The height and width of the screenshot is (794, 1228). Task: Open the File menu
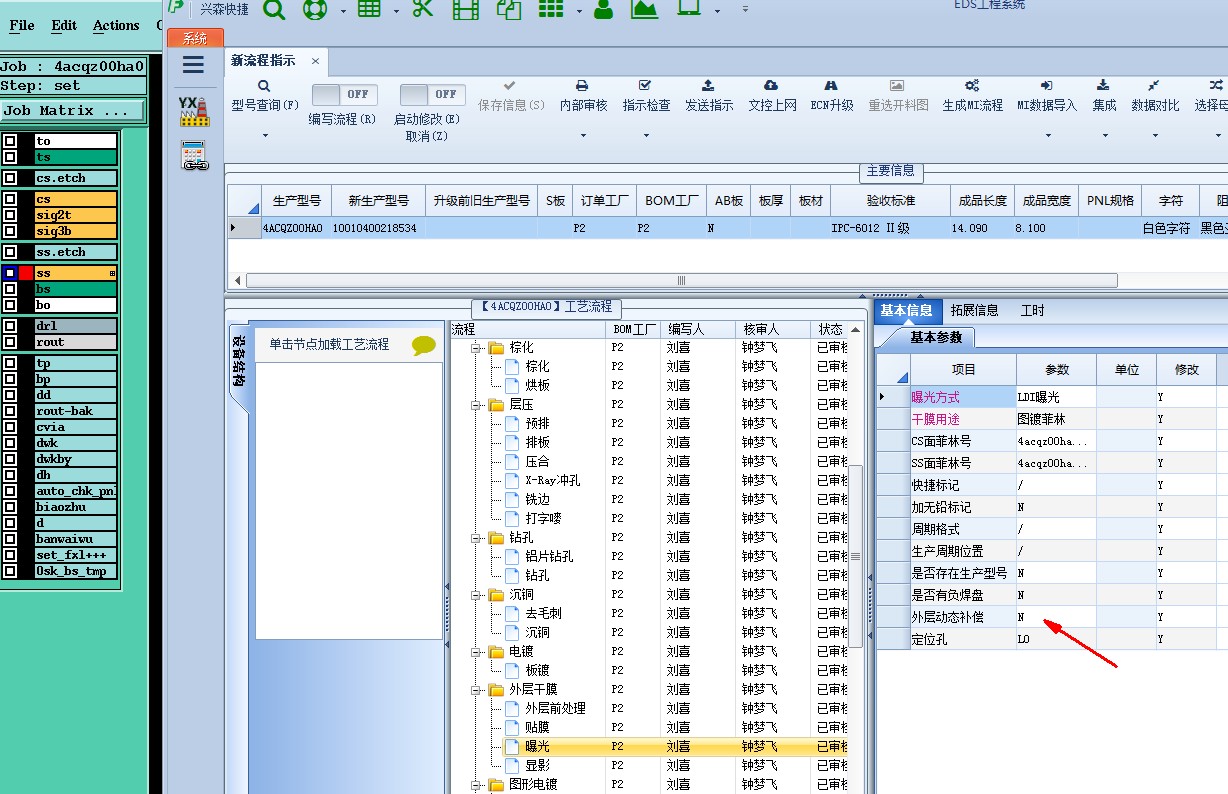click(x=21, y=25)
